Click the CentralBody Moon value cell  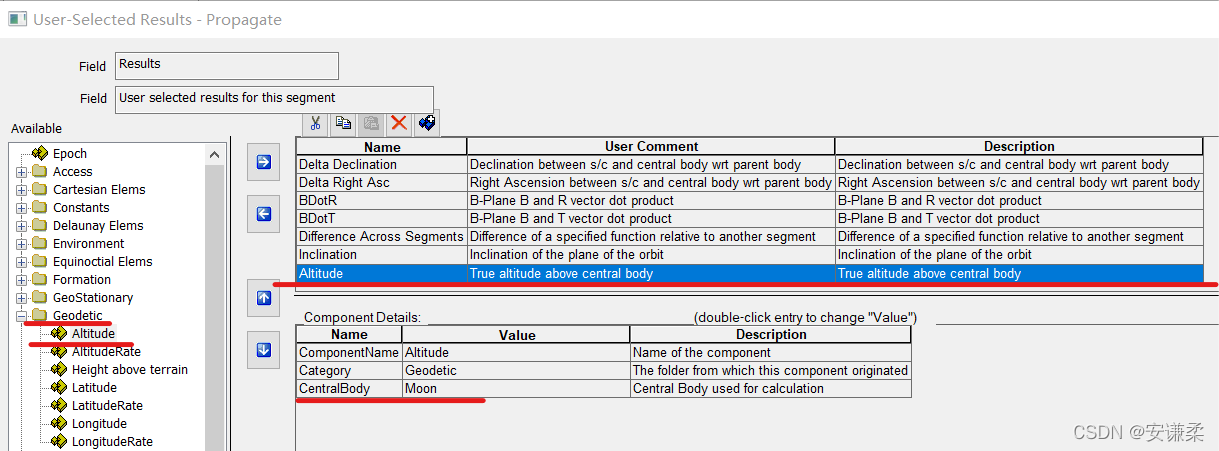tap(515, 388)
